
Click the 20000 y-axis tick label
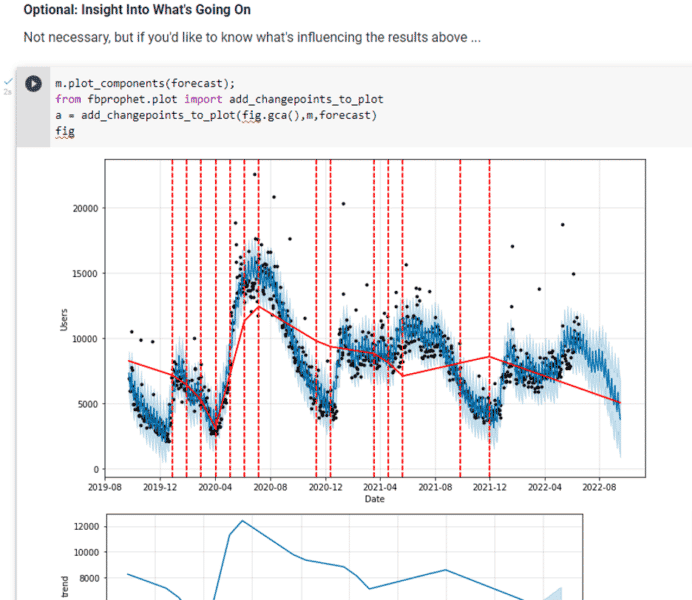tap(86, 208)
